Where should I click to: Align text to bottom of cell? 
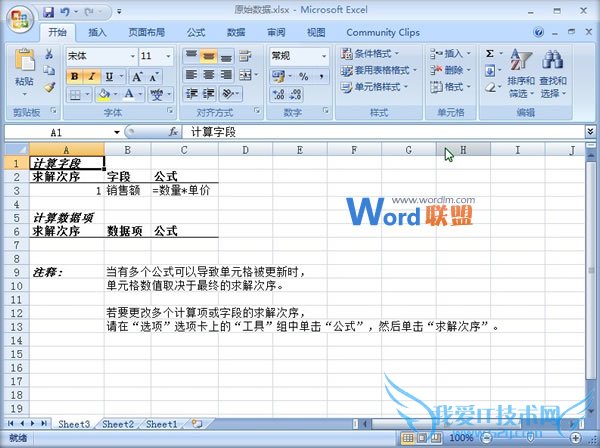coord(226,56)
